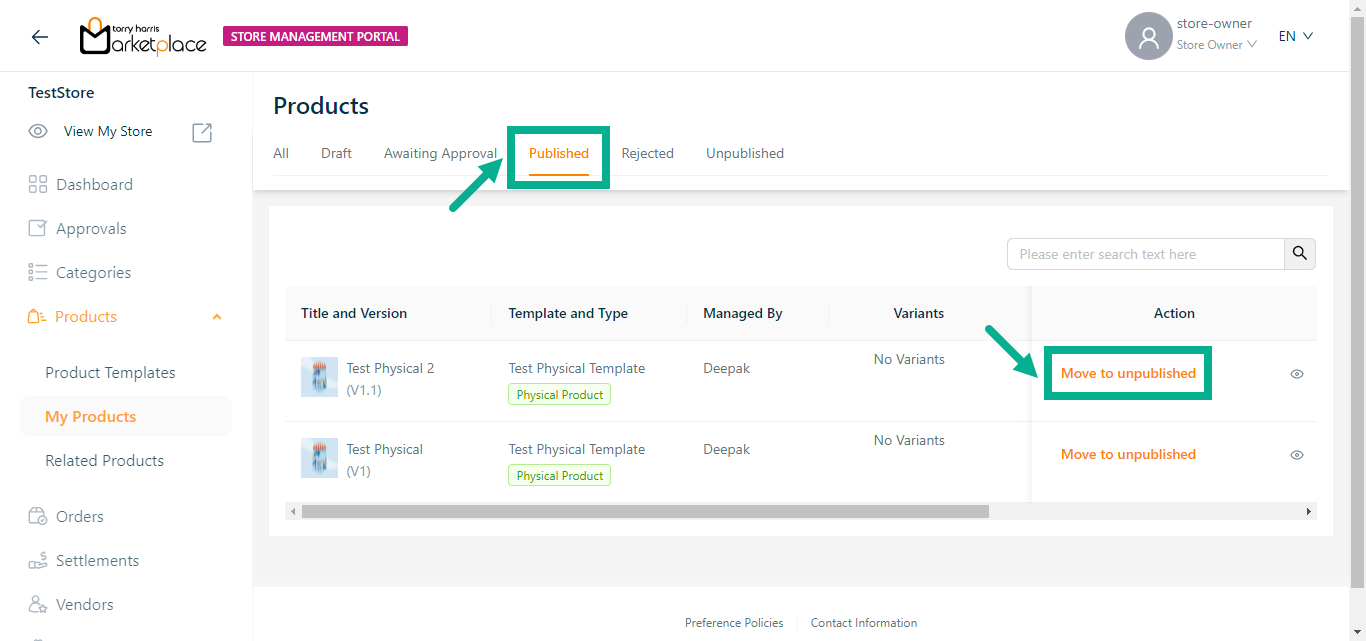Click the horizontal table scrollbar
Screen dimensions: 1366x641
(x=645, y=511)
